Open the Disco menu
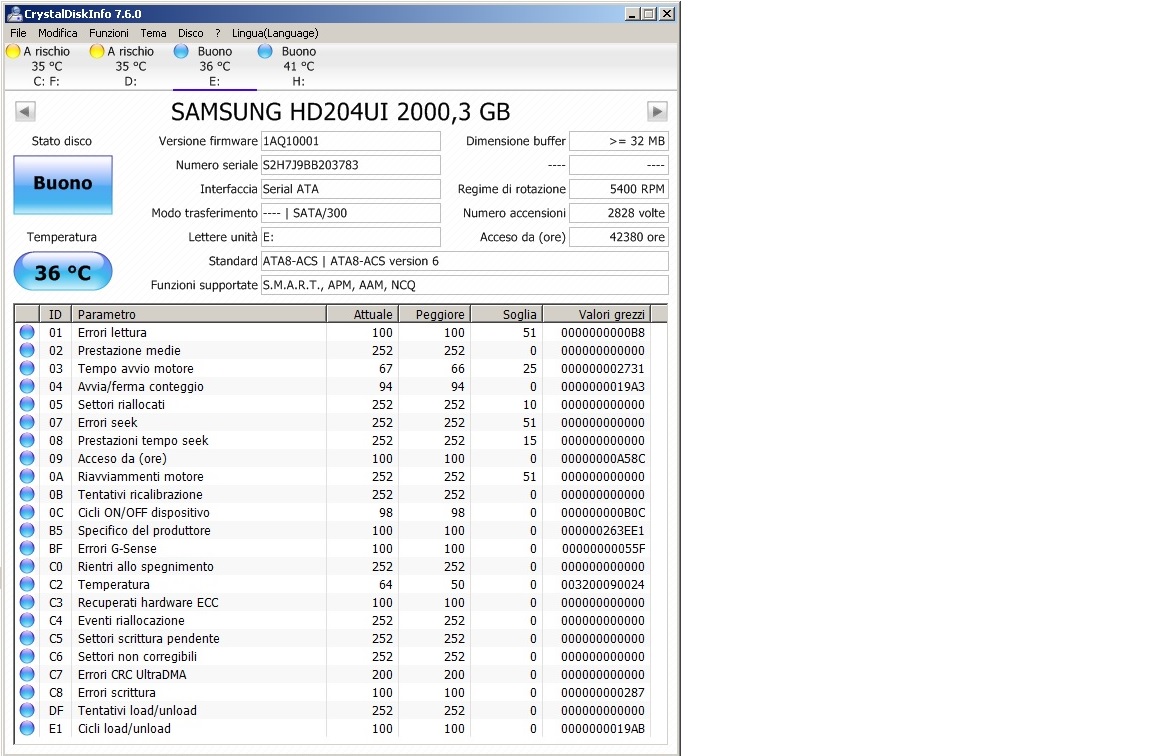Screen dimensions: 1152x756 191,33
